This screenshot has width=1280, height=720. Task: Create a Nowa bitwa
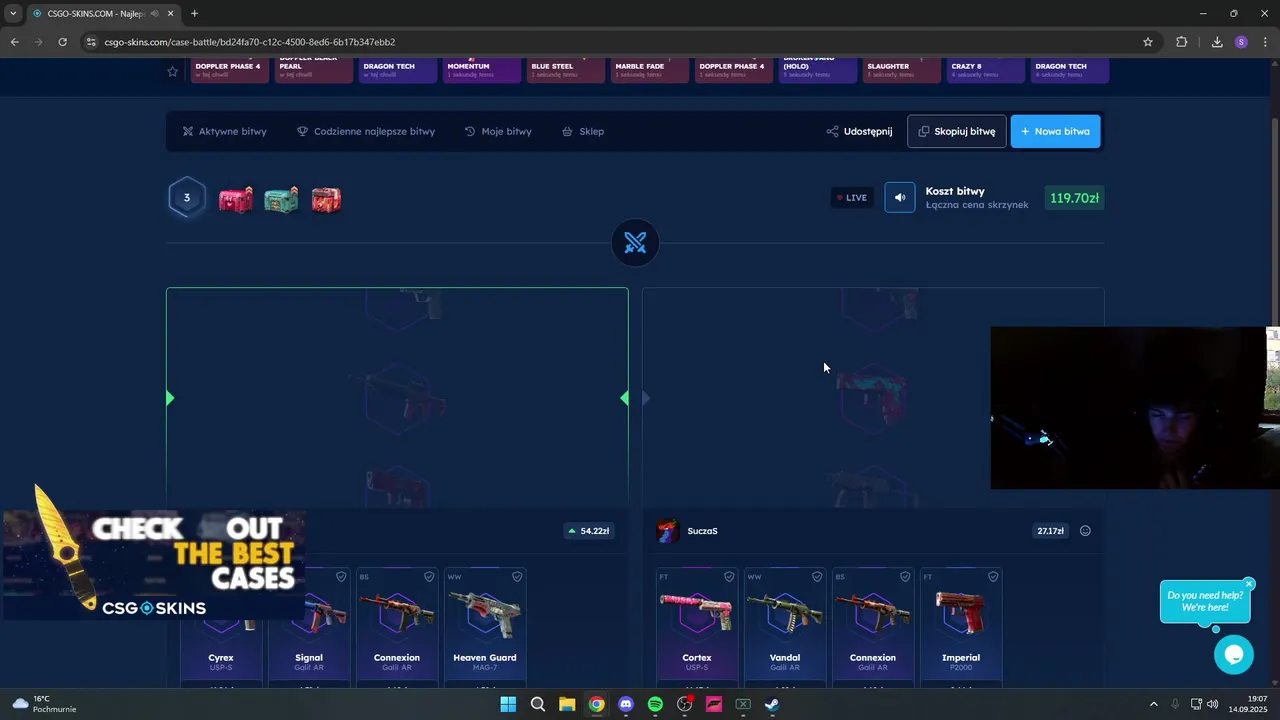point(1055,131)
